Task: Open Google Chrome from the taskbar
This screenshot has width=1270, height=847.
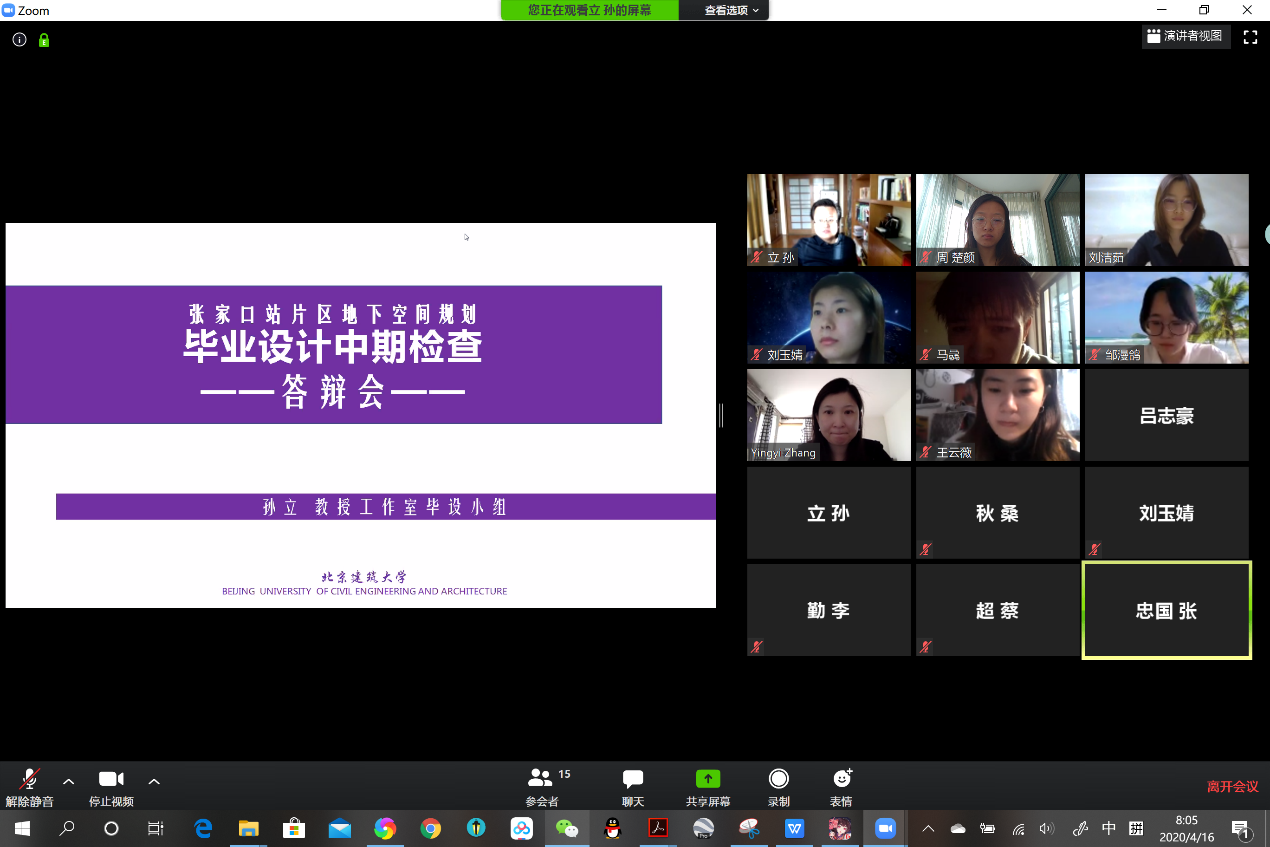Action: 431,828
